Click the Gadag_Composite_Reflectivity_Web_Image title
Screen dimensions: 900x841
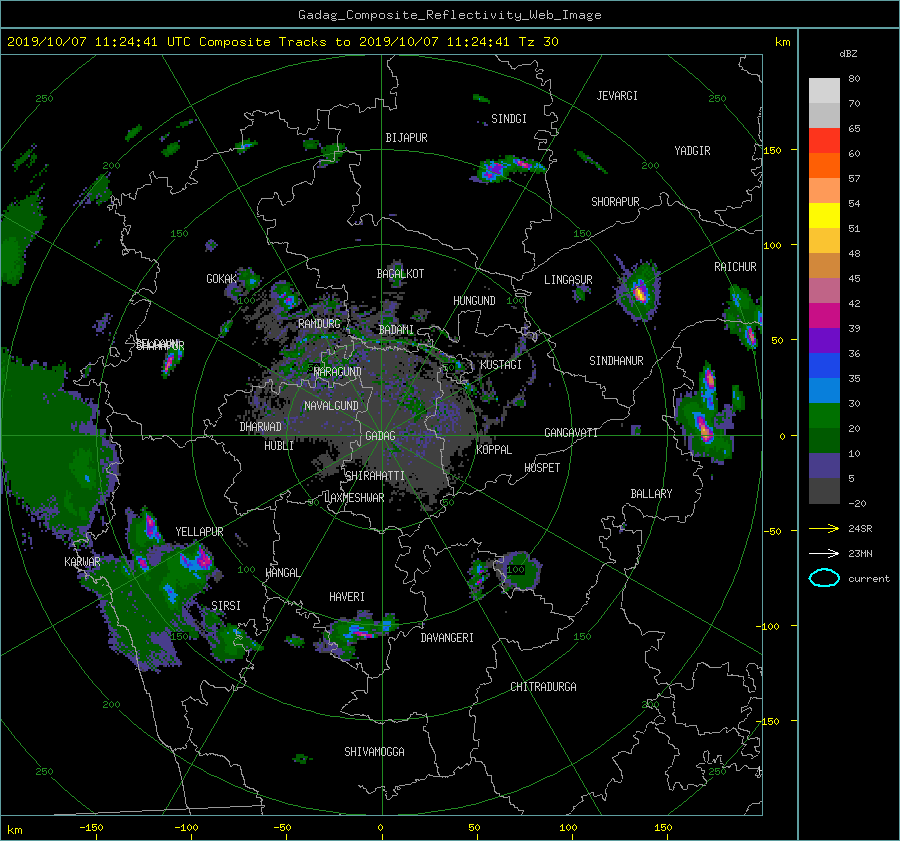click(449, 15)
